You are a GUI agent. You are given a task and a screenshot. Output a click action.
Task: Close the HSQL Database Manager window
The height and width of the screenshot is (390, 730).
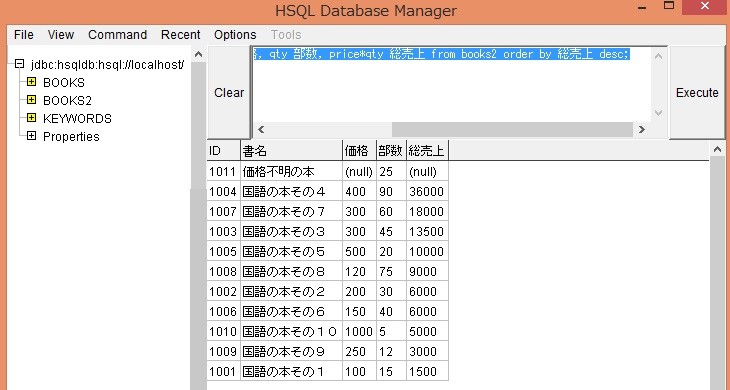pos(705,6)
